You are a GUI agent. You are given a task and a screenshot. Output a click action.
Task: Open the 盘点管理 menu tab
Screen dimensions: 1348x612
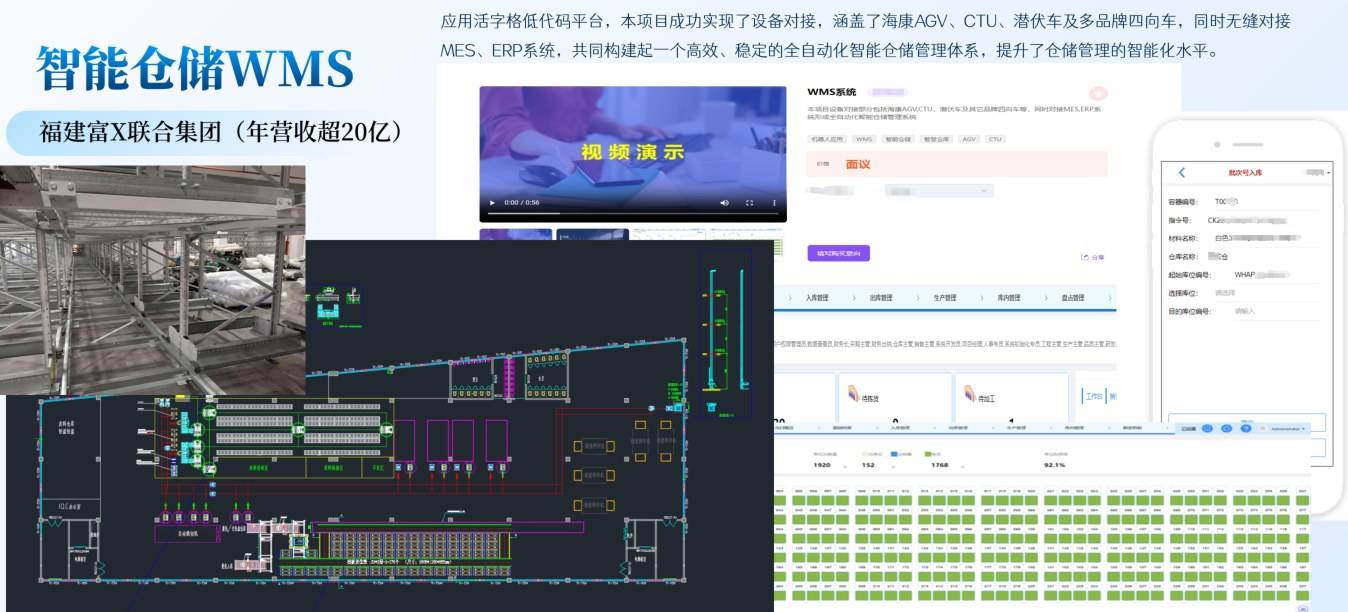tap(1073, 297)
